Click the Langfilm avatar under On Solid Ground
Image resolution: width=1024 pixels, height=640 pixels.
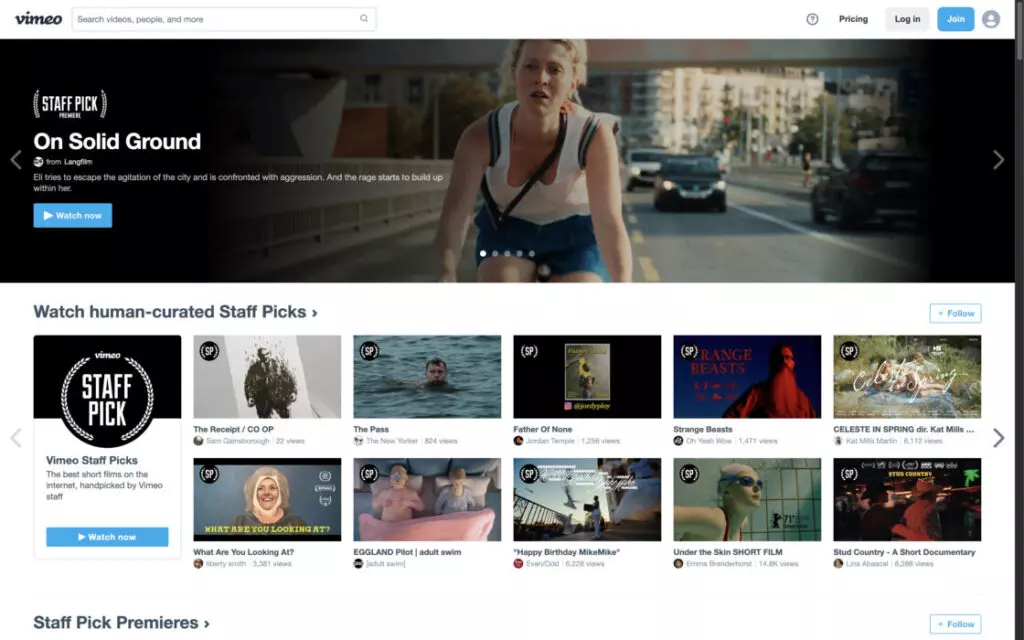38,162
